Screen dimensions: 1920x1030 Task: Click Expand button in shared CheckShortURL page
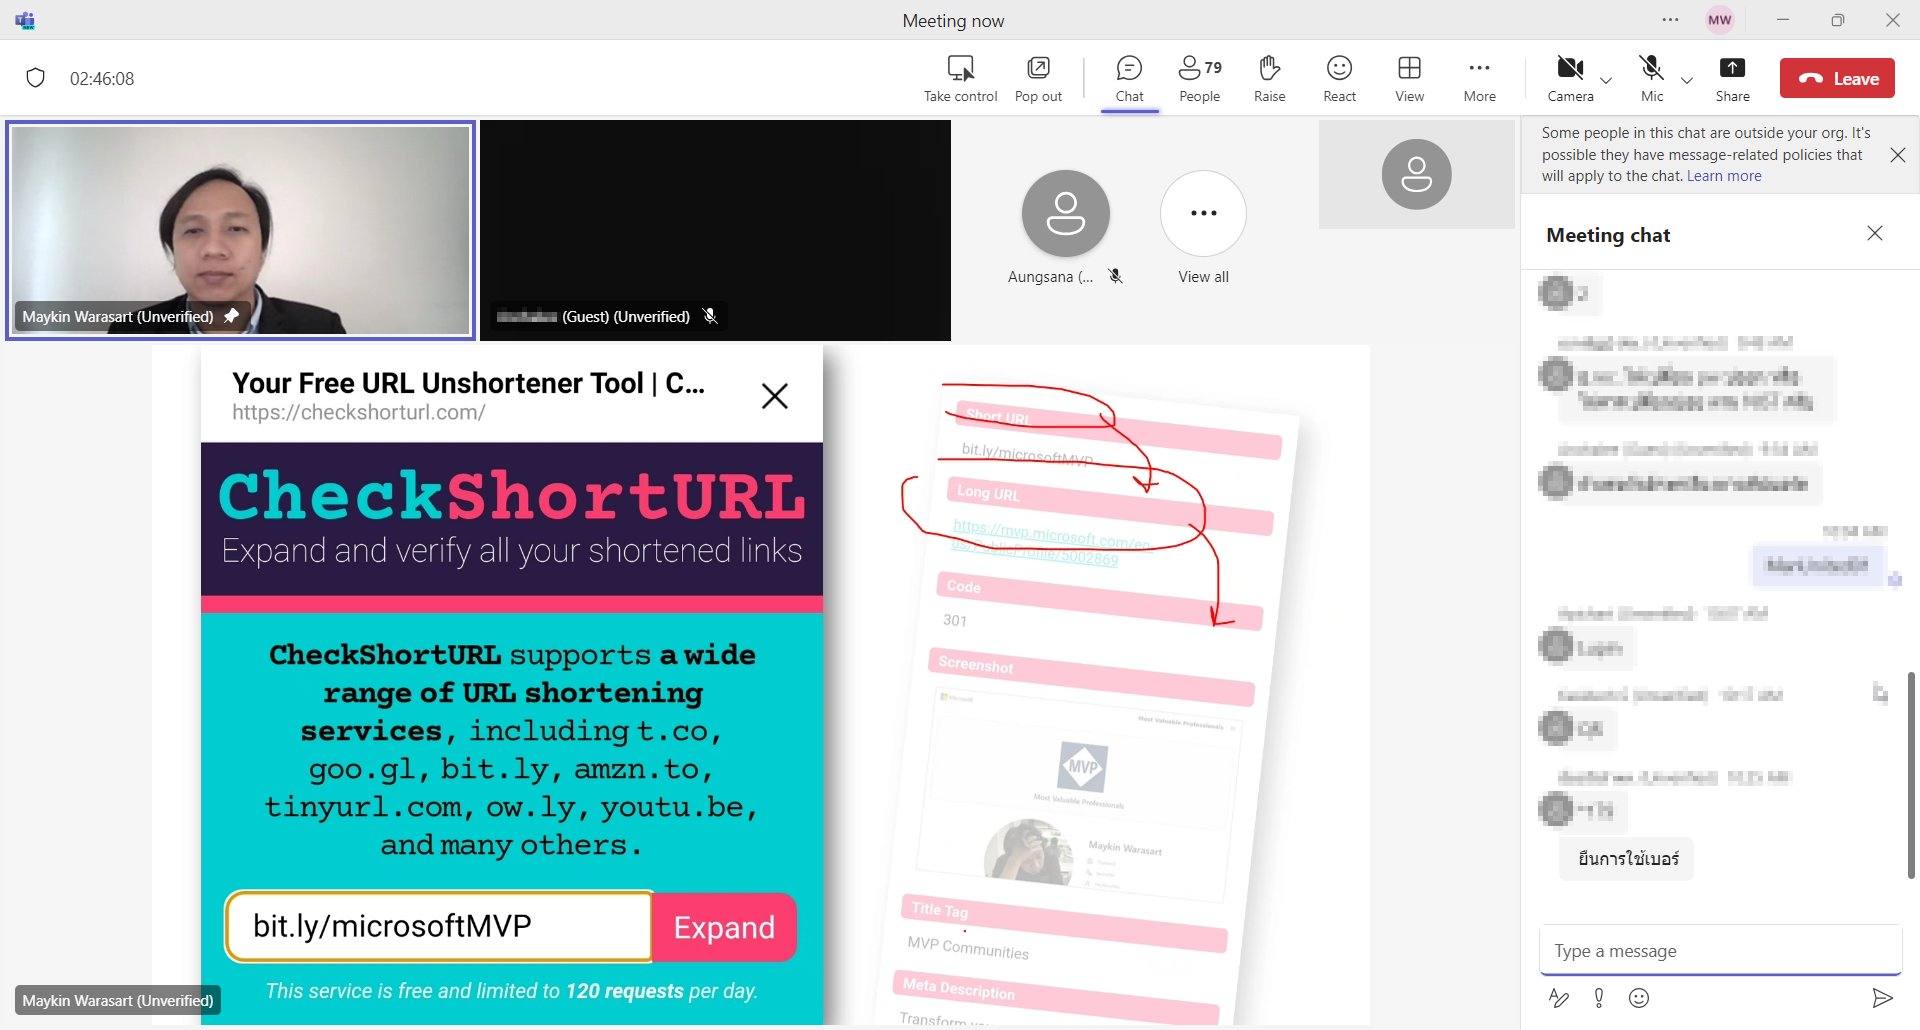click(x=724, y=927)
